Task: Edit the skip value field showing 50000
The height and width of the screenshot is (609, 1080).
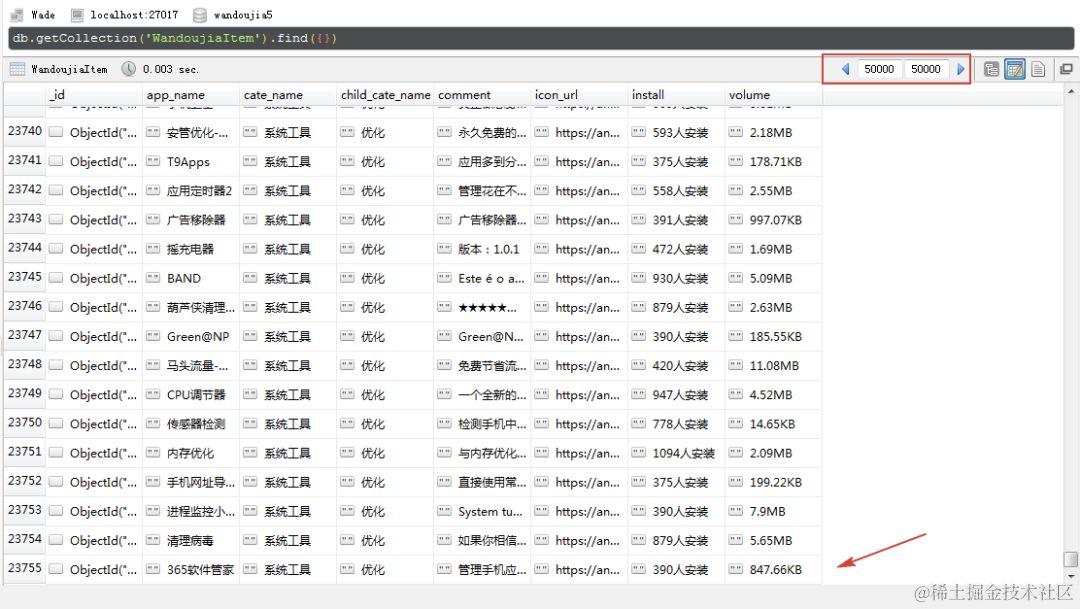Action: [879, 69]
